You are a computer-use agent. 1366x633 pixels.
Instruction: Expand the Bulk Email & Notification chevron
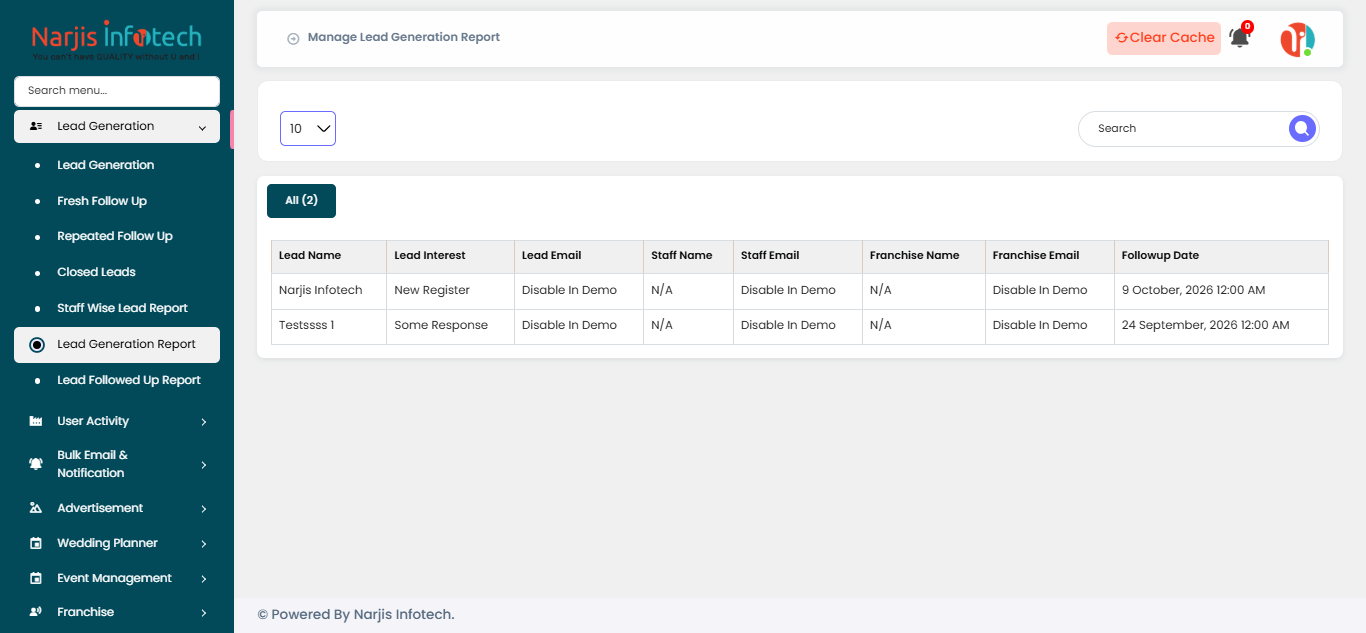[203, 465]
